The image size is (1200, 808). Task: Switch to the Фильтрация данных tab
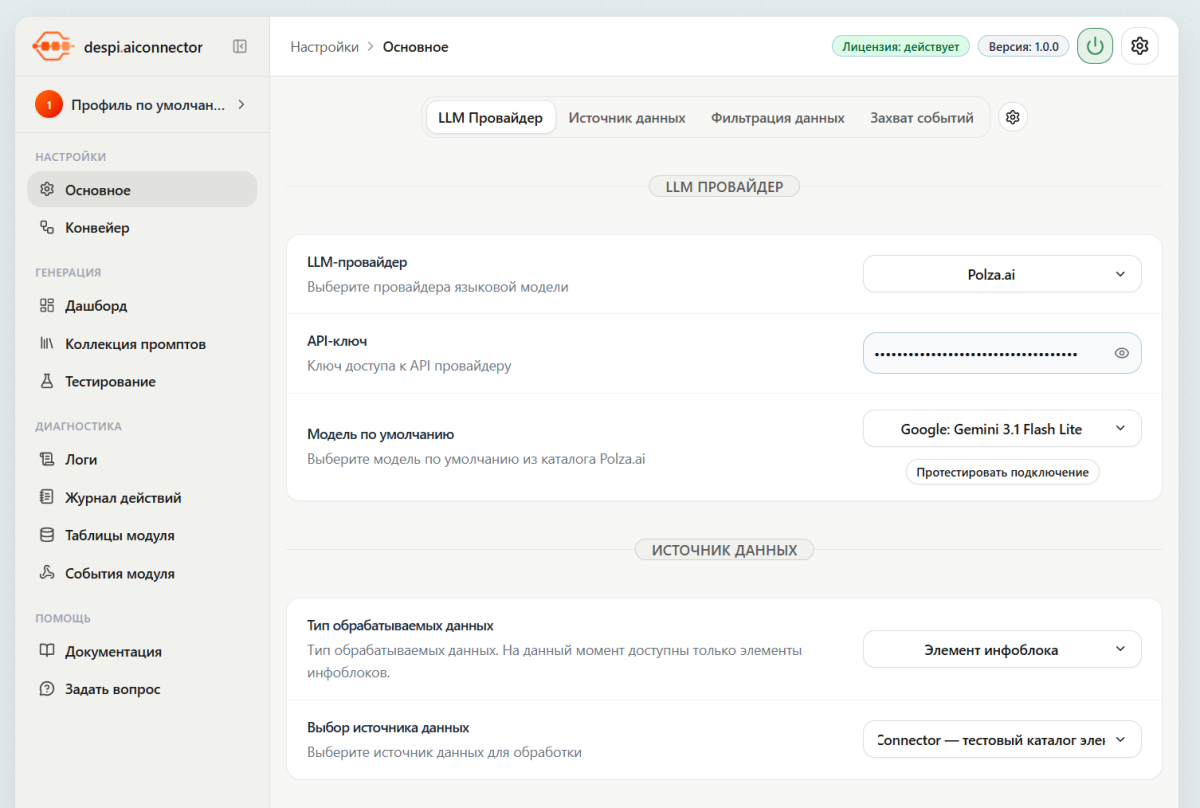(778, 118)
